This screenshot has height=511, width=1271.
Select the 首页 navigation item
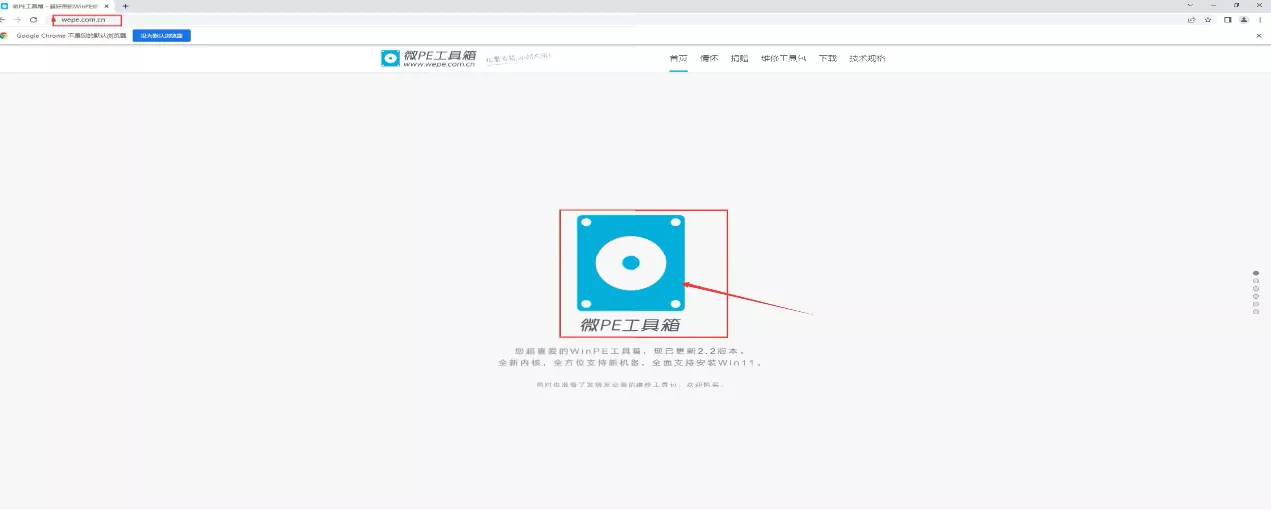[x=678, y=58]
